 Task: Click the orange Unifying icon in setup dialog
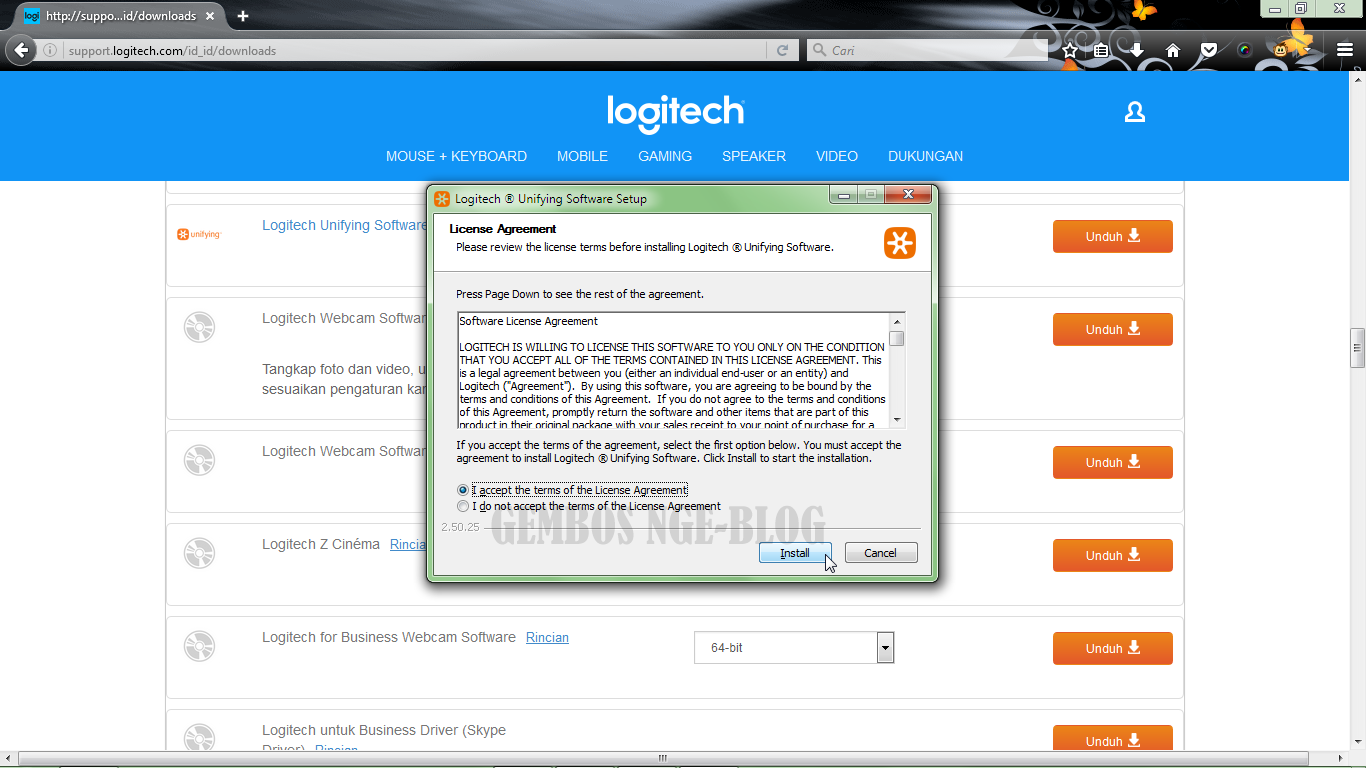tap(899, 243)
